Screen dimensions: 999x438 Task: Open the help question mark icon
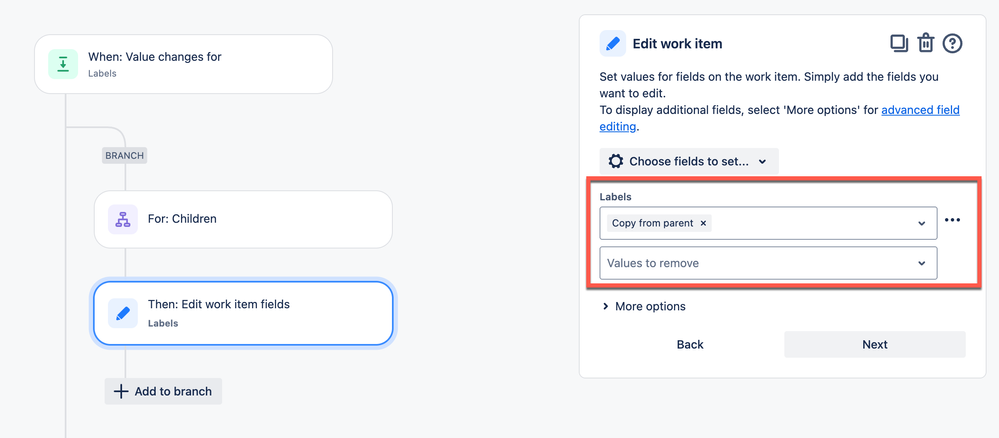tap(953, 43)
